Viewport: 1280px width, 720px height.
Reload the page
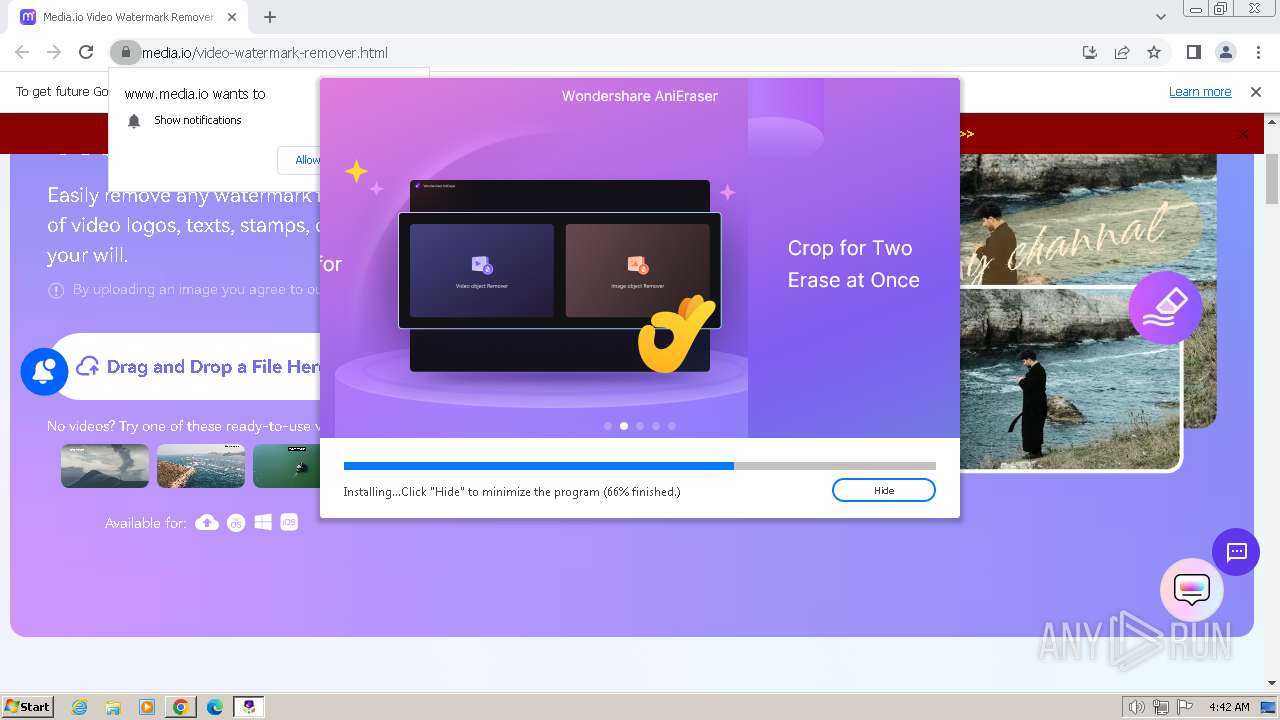click(x=86, y=52)
